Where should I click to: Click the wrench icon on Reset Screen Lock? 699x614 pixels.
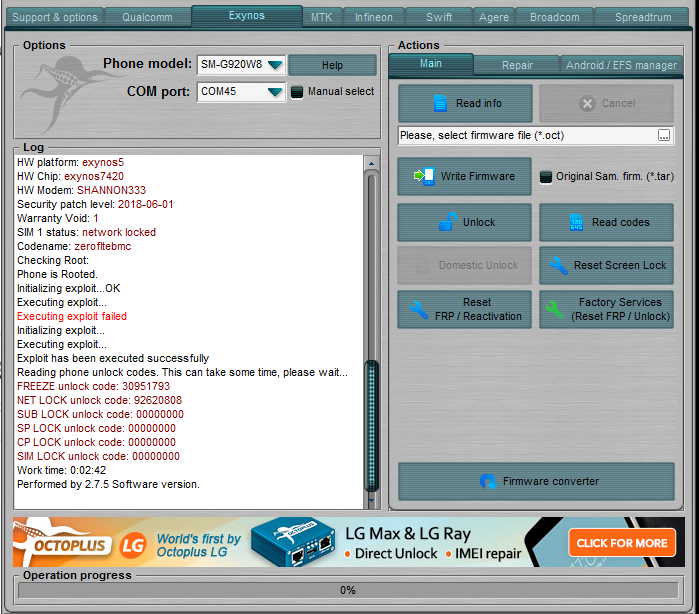(558, 265)
